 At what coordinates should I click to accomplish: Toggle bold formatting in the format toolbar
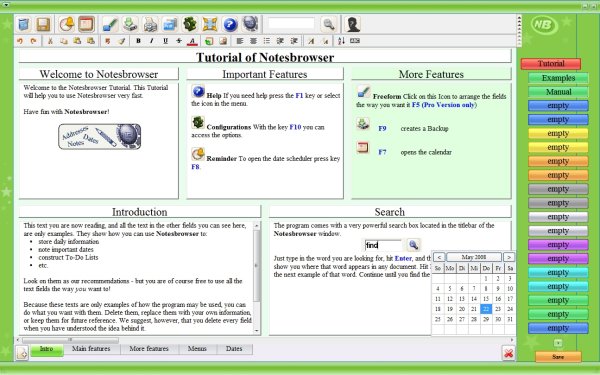(x=138, y=41)
